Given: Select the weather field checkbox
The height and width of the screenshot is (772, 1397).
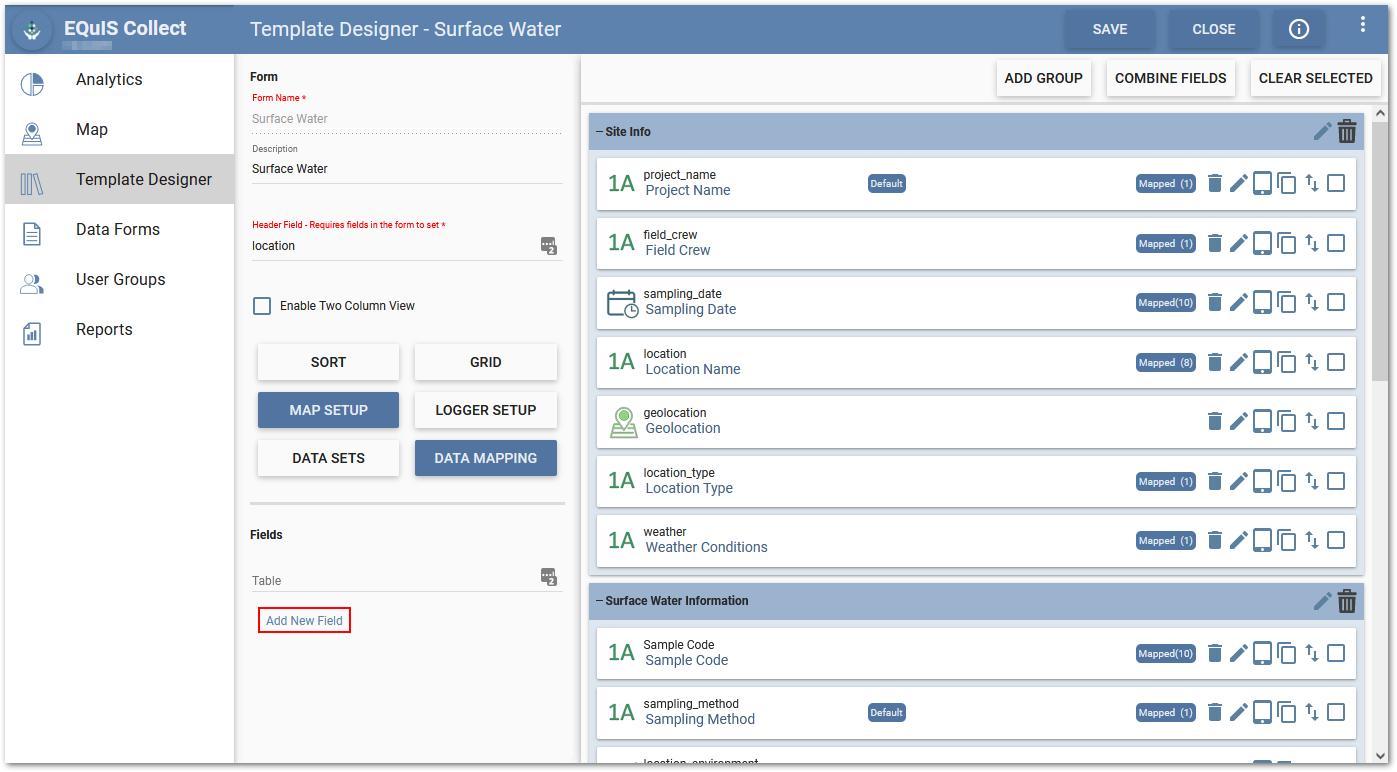Looking at the screenshot, I should click(1336, 540).
